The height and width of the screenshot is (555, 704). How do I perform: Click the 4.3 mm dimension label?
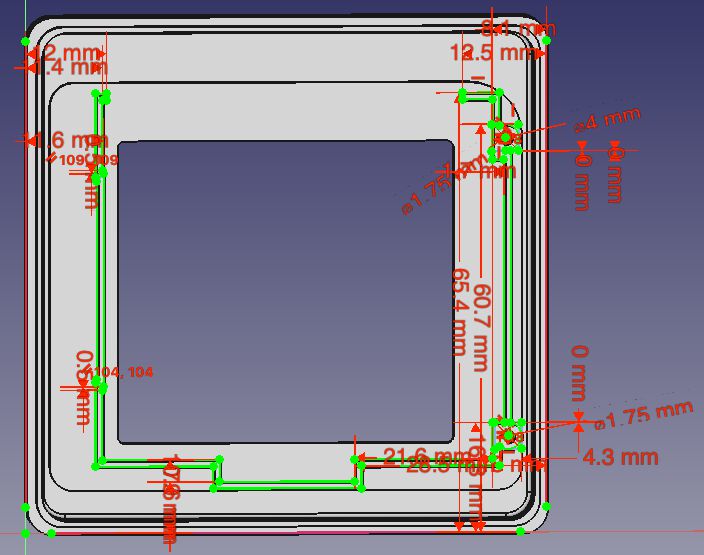pyautogui.click(x=620, y=458)
